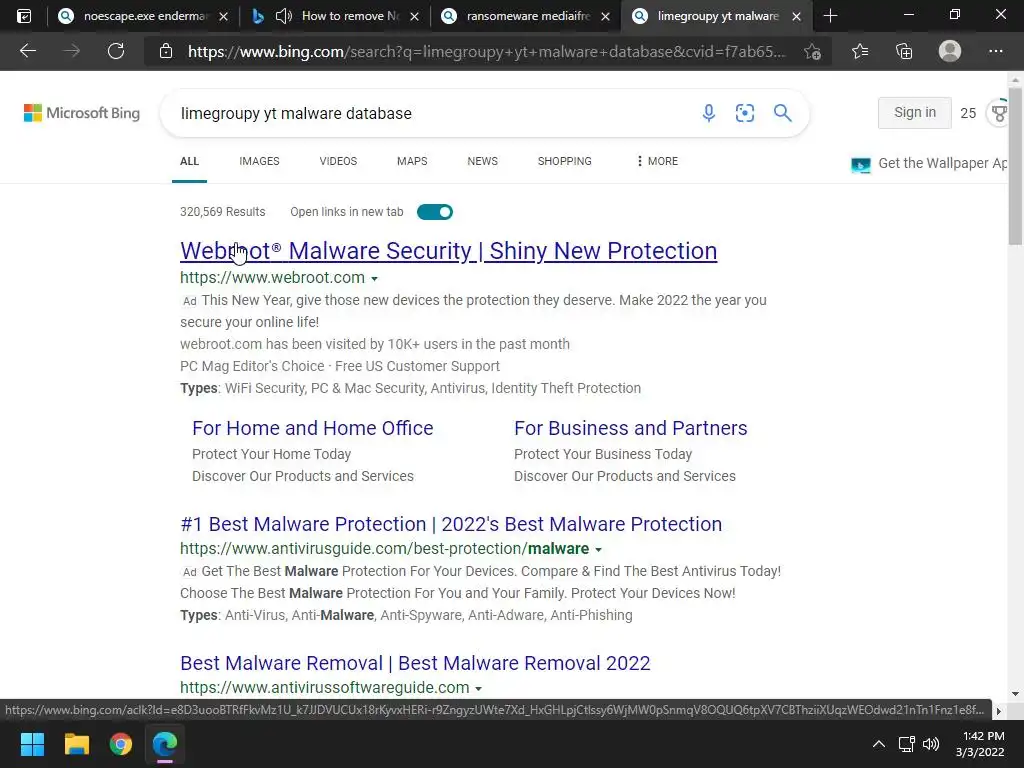This screenshot has width=1024, height=768.
Task: Select the MAPS search tab
Action: click(412, 161)
